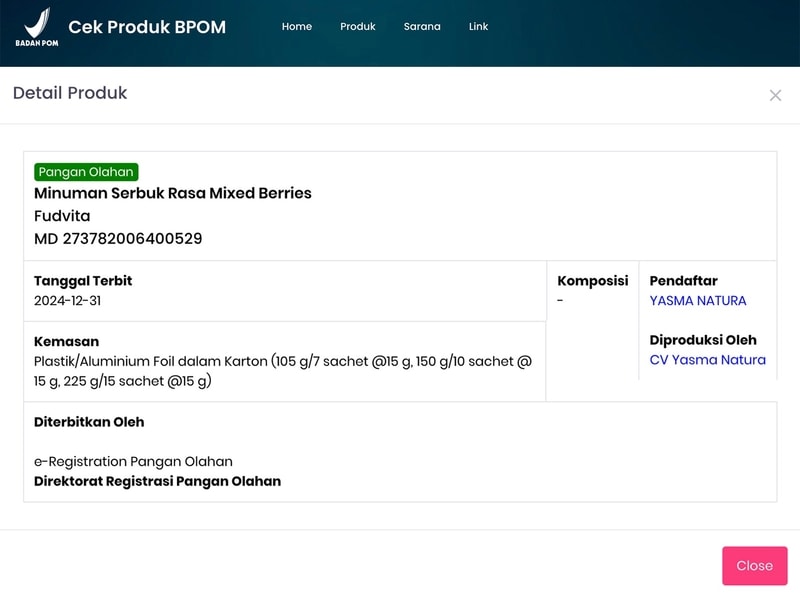Screen dimensions: 800x601
Task: Click the Badan POM logo
Action: (x=35, y=27)
